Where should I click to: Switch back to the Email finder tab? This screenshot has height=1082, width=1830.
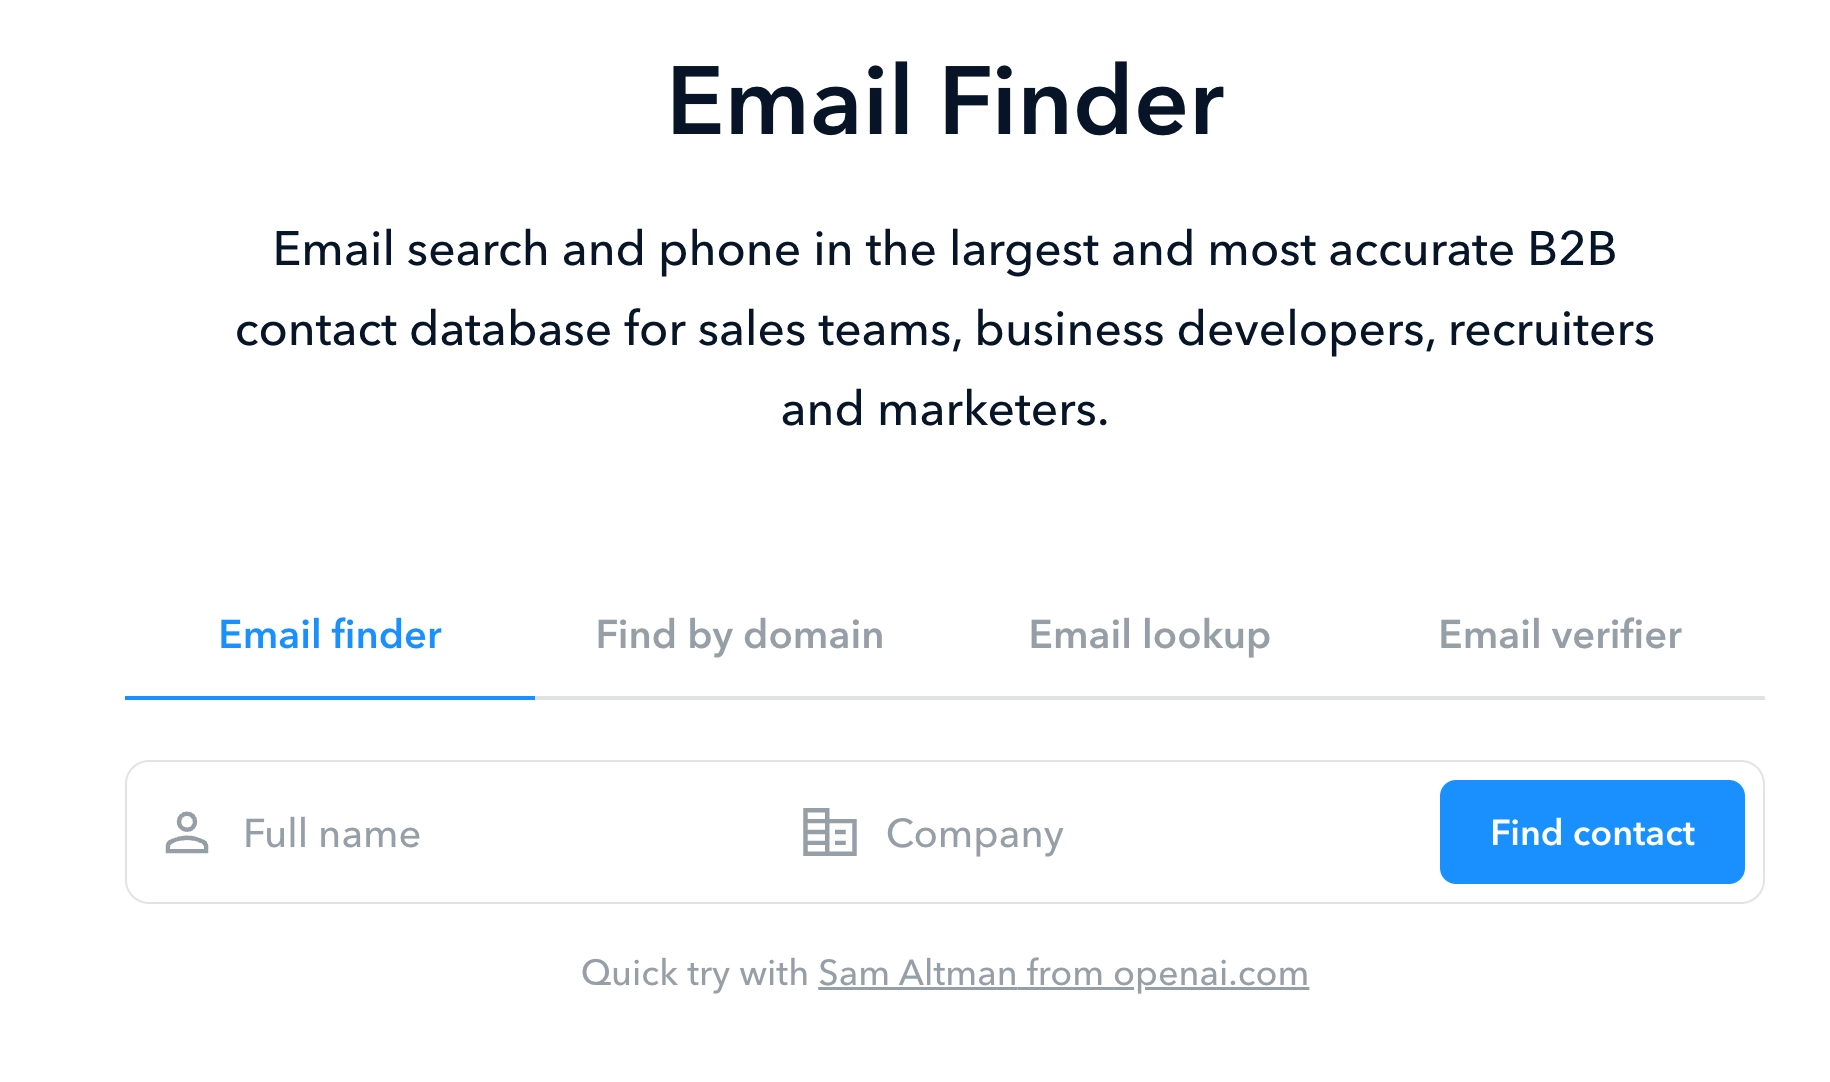coord(329,634)
